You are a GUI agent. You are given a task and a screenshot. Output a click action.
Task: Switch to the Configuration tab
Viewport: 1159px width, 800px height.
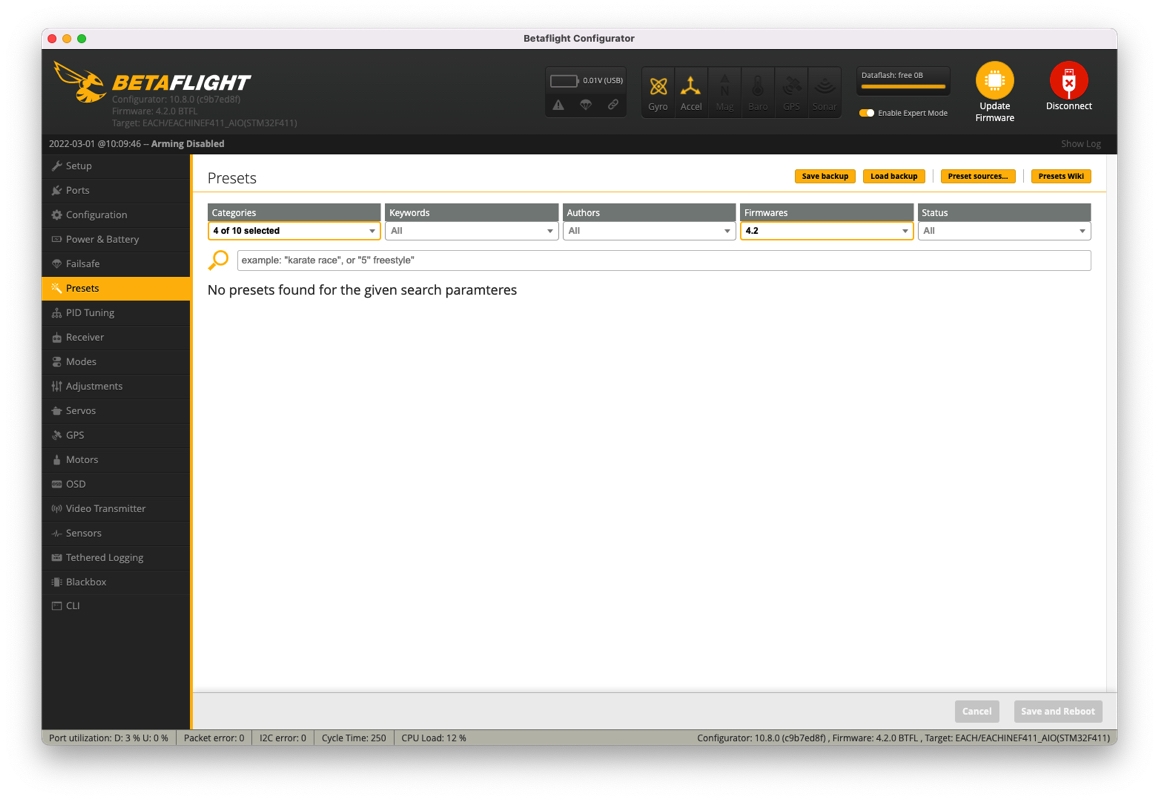116,214
